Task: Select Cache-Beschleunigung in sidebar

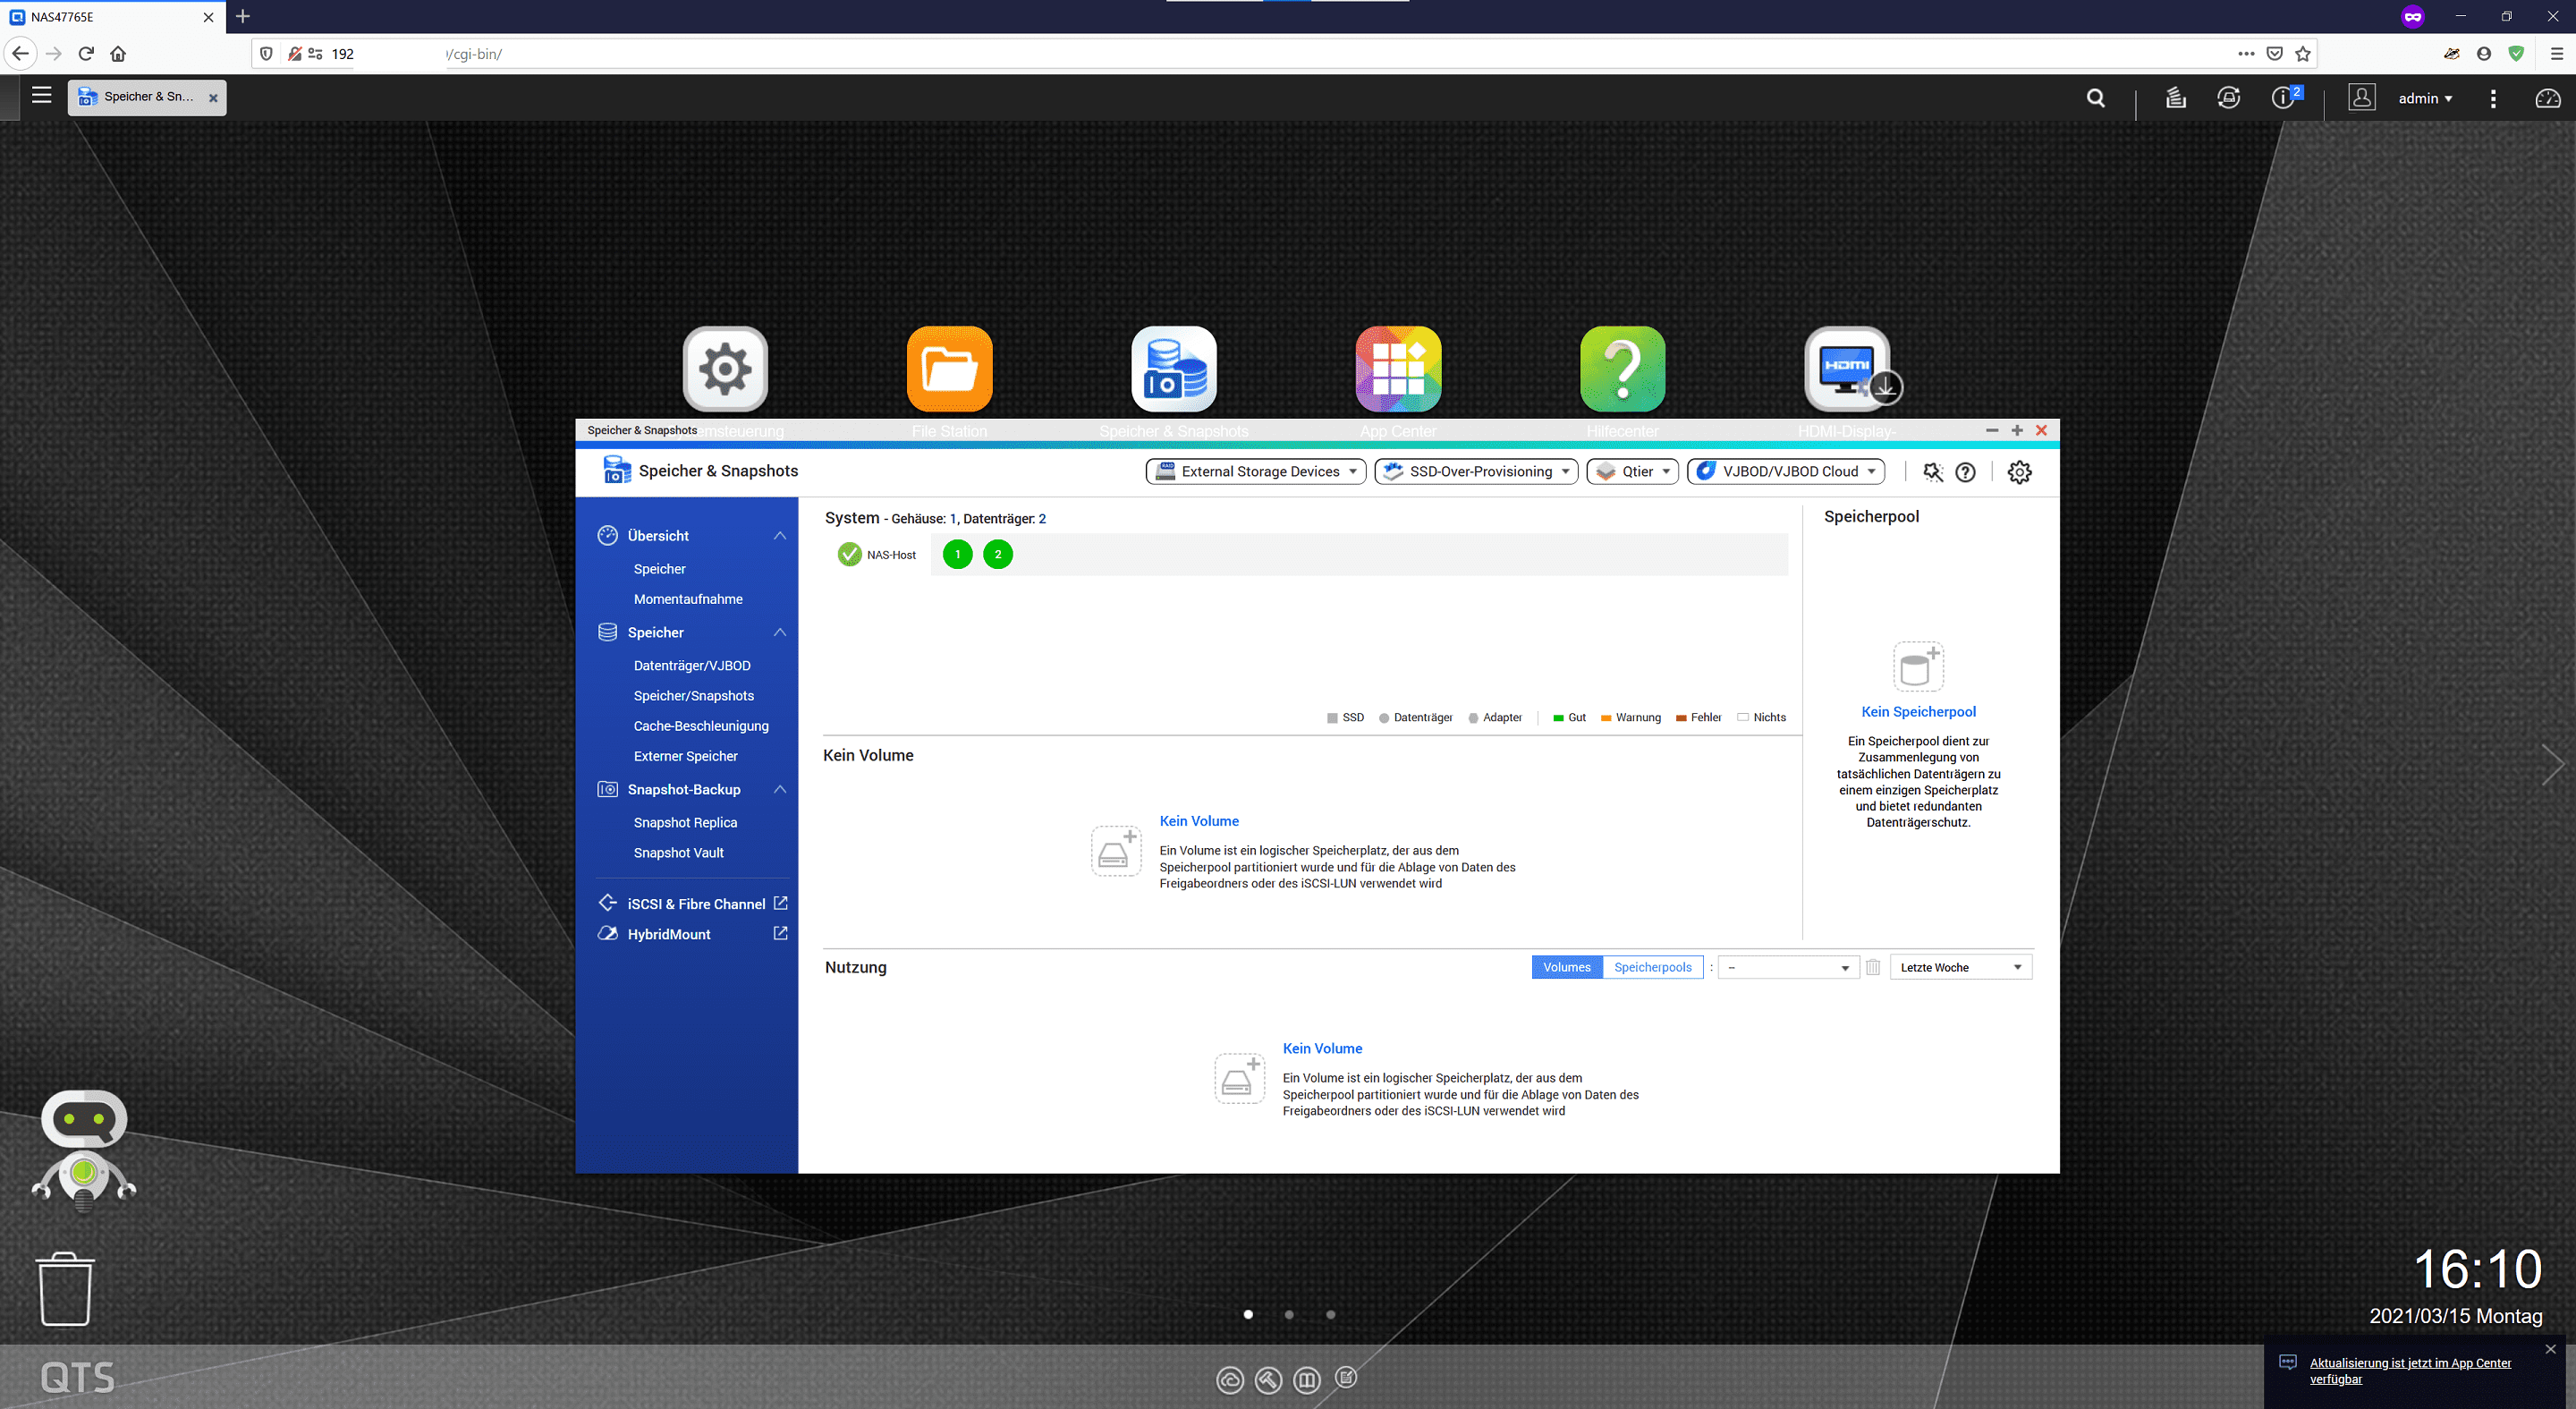Action: point(701,726)
